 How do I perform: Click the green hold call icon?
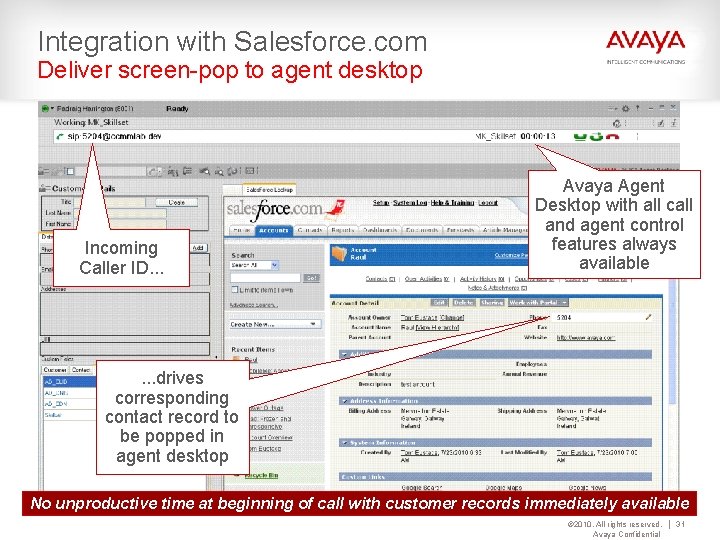[580, 136]
